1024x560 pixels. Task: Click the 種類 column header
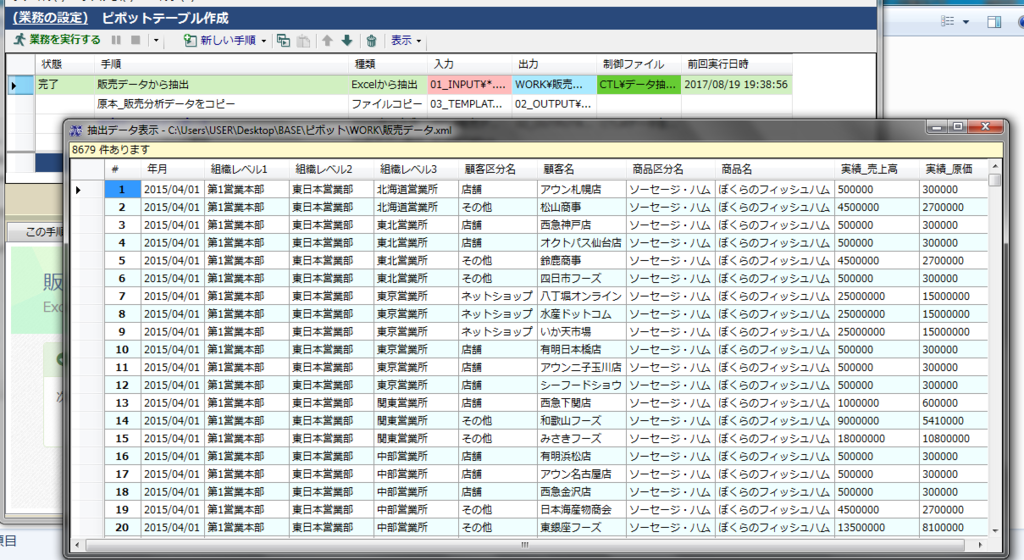[388, 64]
